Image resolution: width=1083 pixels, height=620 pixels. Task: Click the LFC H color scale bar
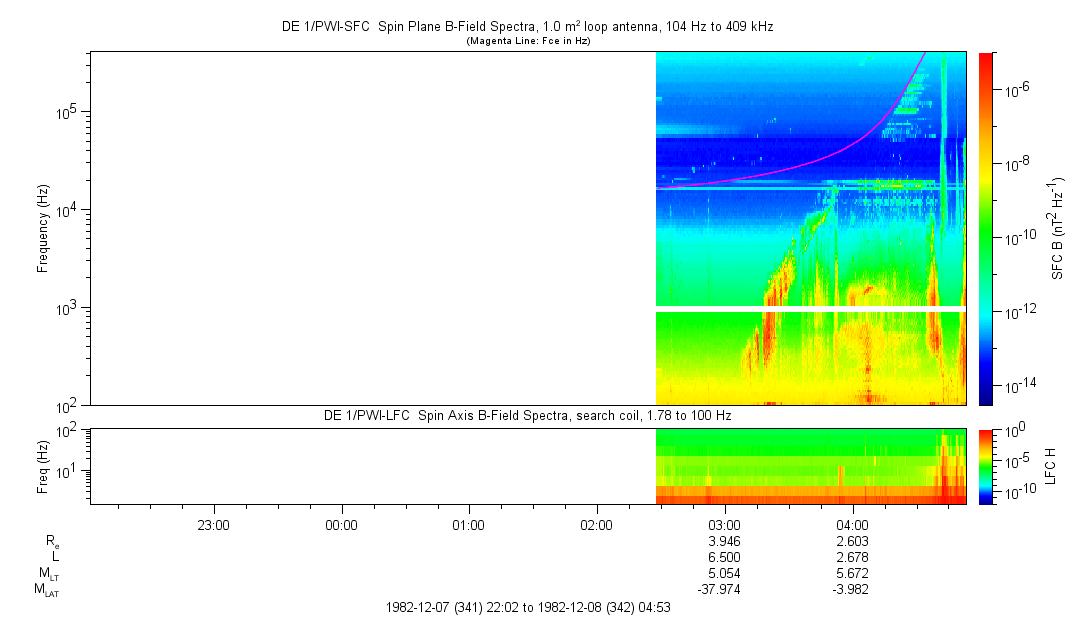click(x=986, y=465)
